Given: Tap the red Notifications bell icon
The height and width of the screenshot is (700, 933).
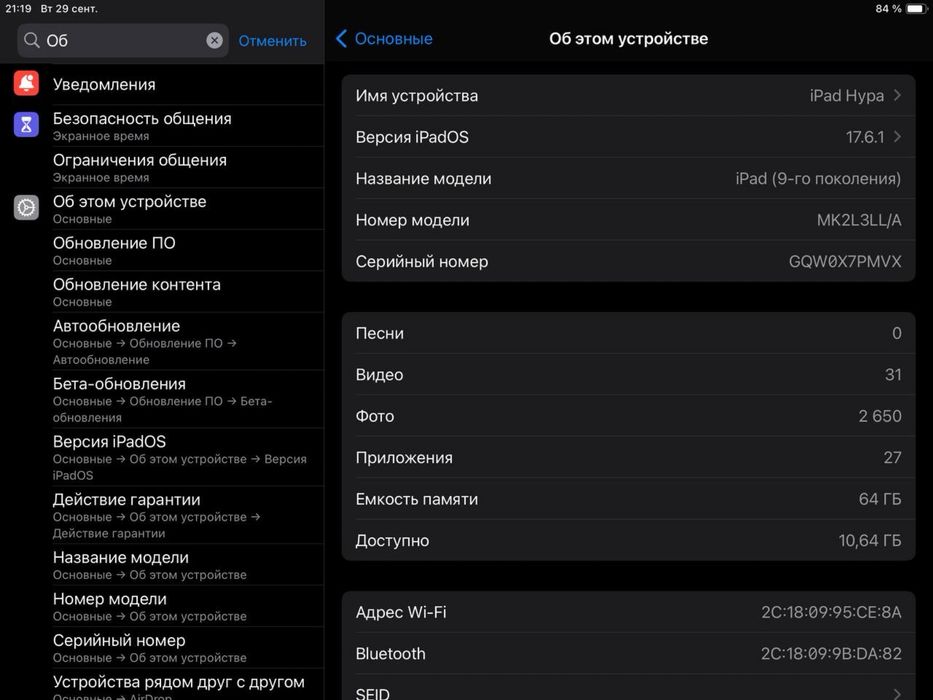Looking at the screenshot, I should pos(26,83).
